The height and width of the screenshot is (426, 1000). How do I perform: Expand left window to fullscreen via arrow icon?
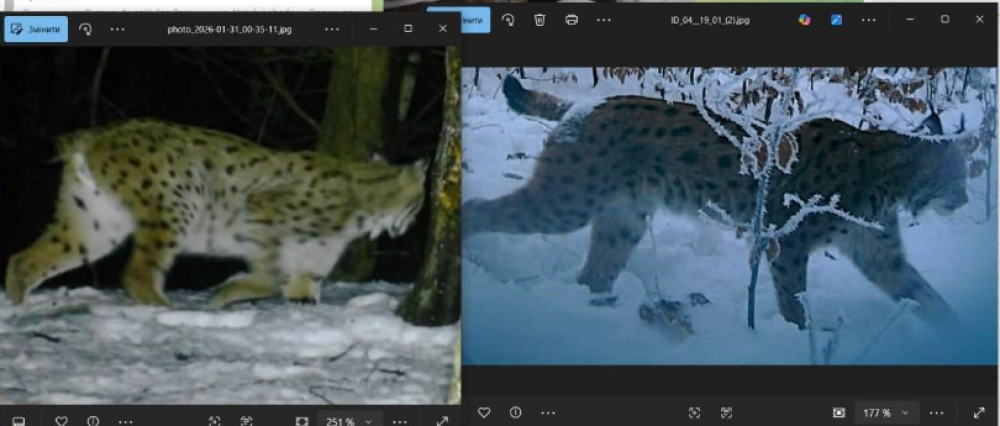point(442,421)
